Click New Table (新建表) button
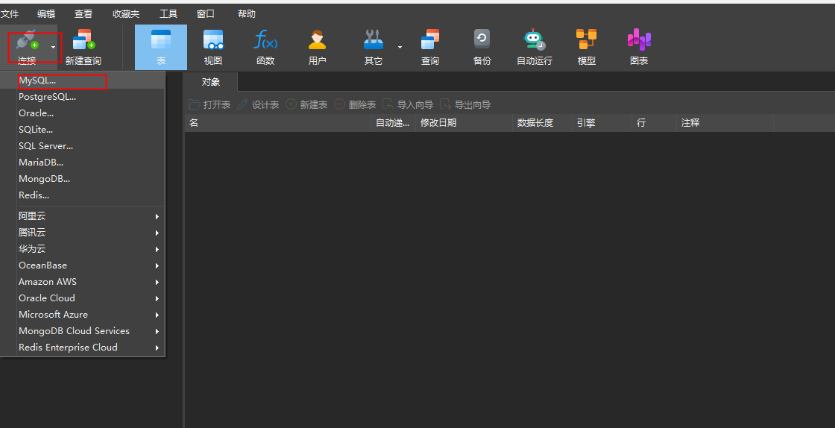835x428 pixels. [307, 105]
